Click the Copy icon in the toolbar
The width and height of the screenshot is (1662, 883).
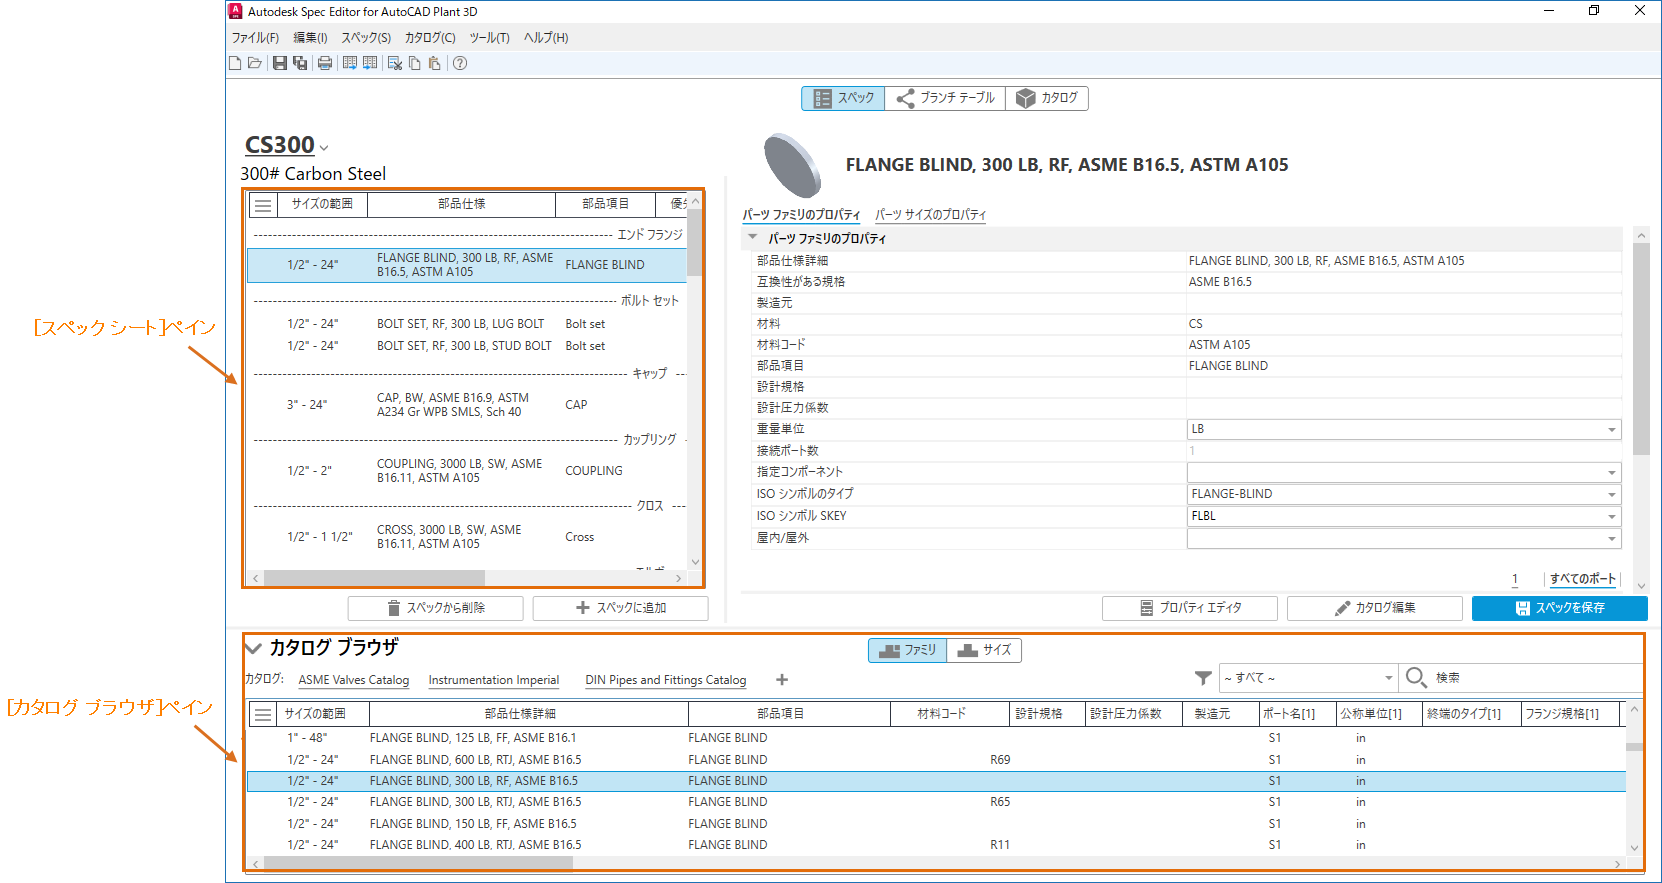(415, 63)
